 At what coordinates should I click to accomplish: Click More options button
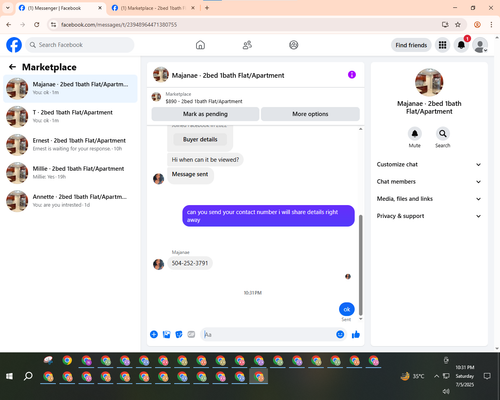(x=310, y=114)
